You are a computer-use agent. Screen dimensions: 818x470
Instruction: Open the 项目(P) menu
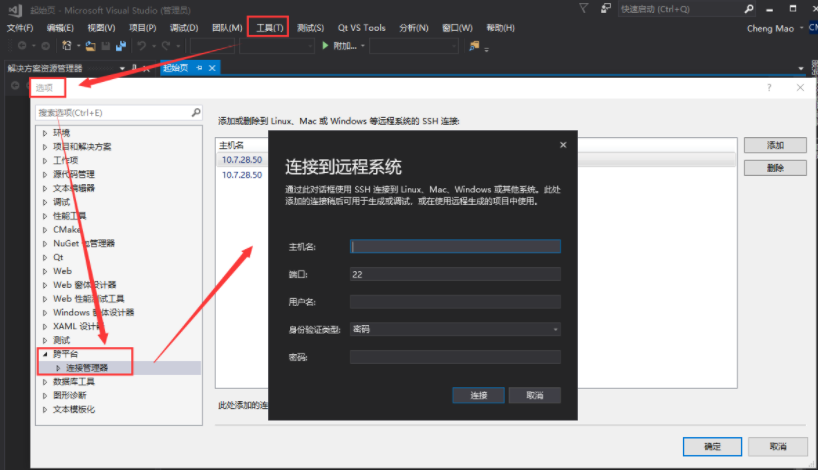tap(142, 28)
